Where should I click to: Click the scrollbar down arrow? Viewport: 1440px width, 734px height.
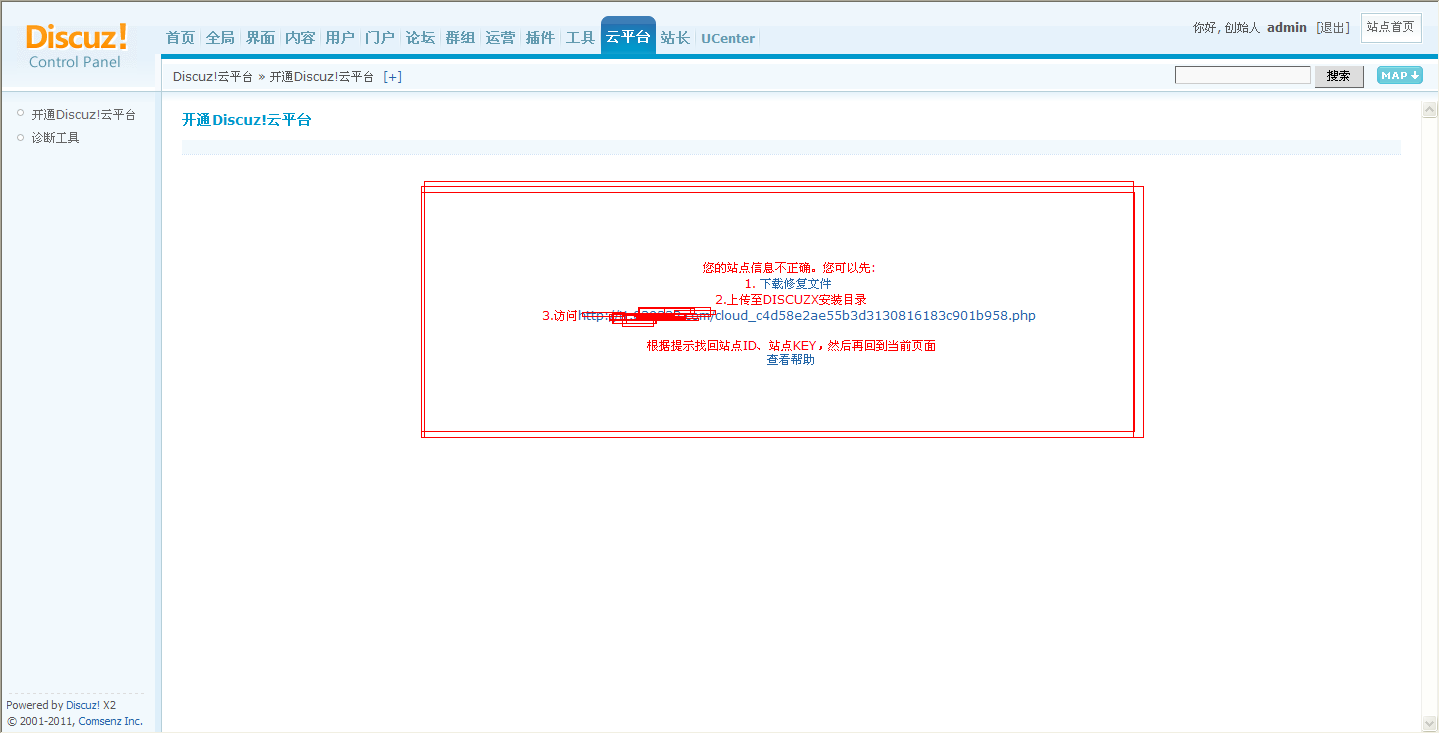pos(1430,723)
